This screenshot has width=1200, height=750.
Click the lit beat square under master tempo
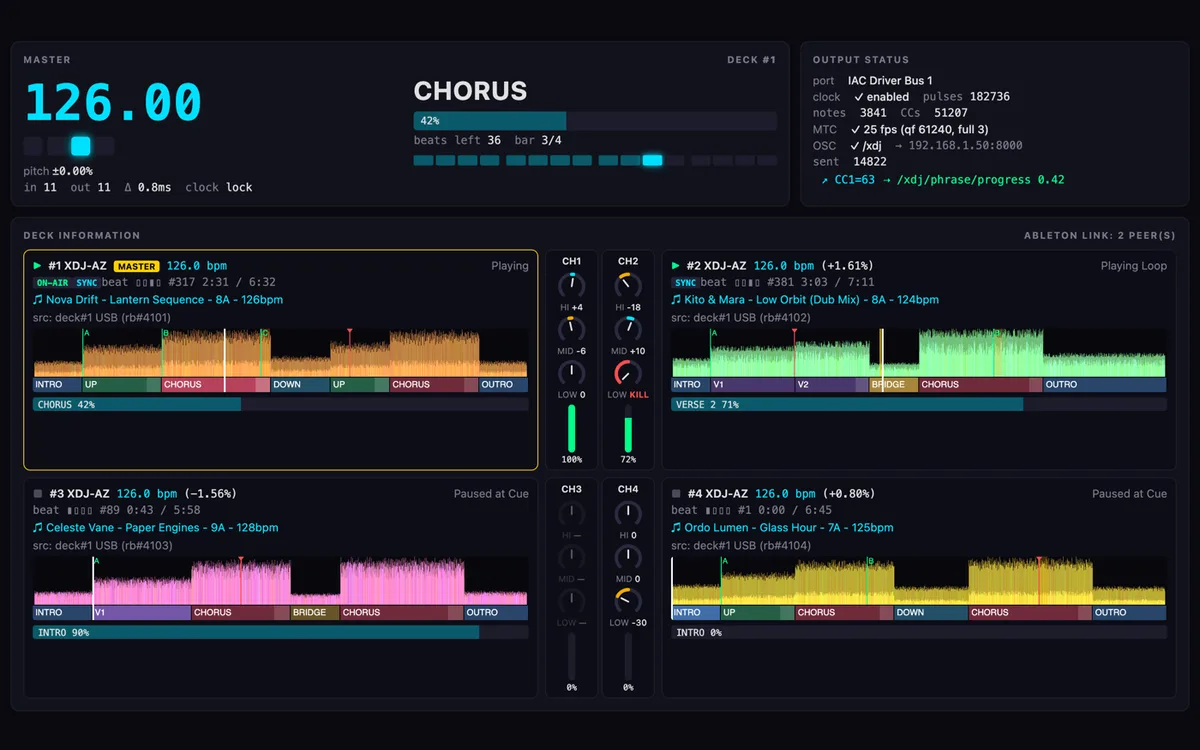pyautogui.click(x=80, y=146)
